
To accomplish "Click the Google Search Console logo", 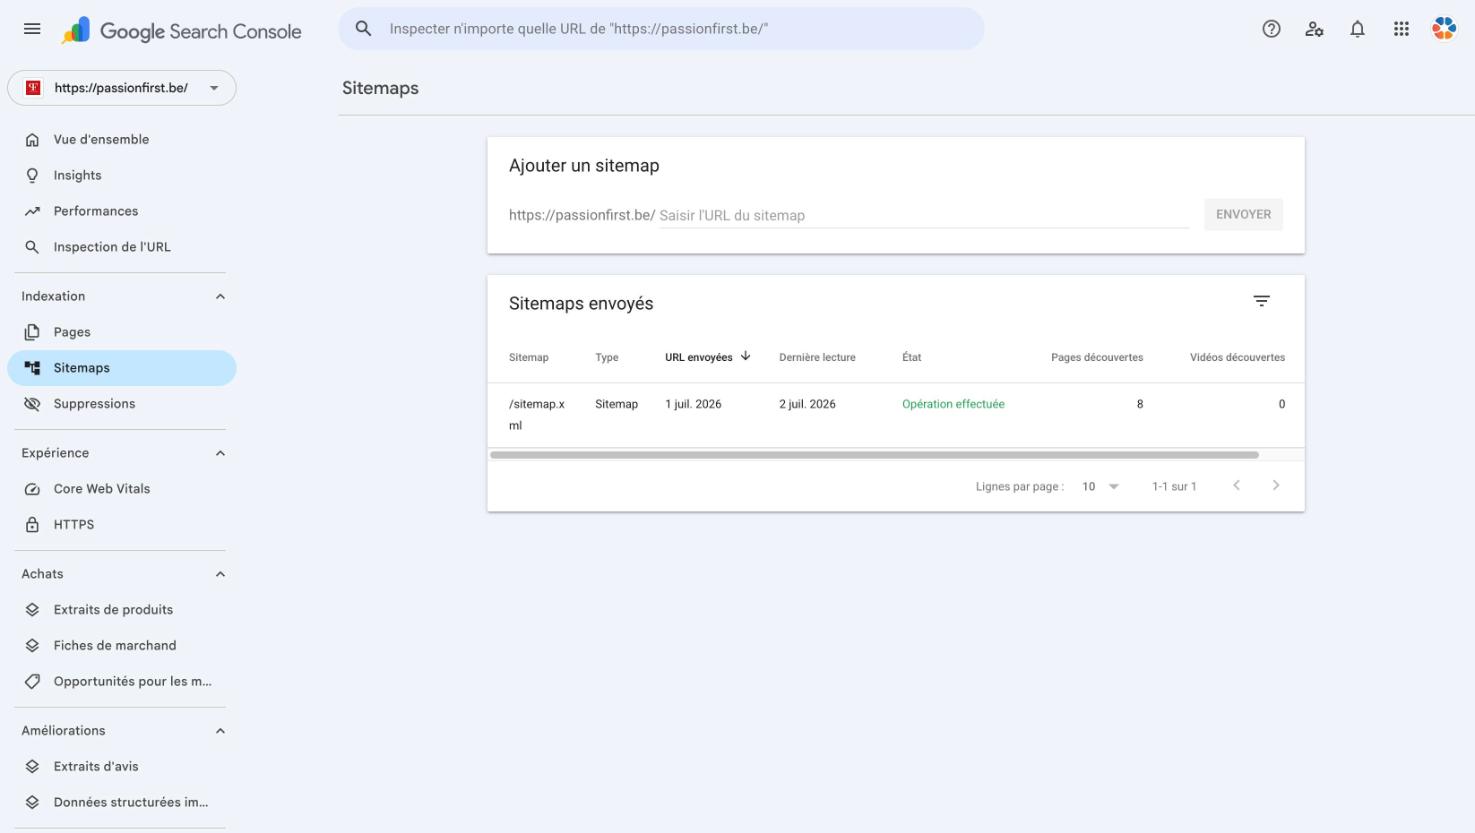I will tap(181, 31).
